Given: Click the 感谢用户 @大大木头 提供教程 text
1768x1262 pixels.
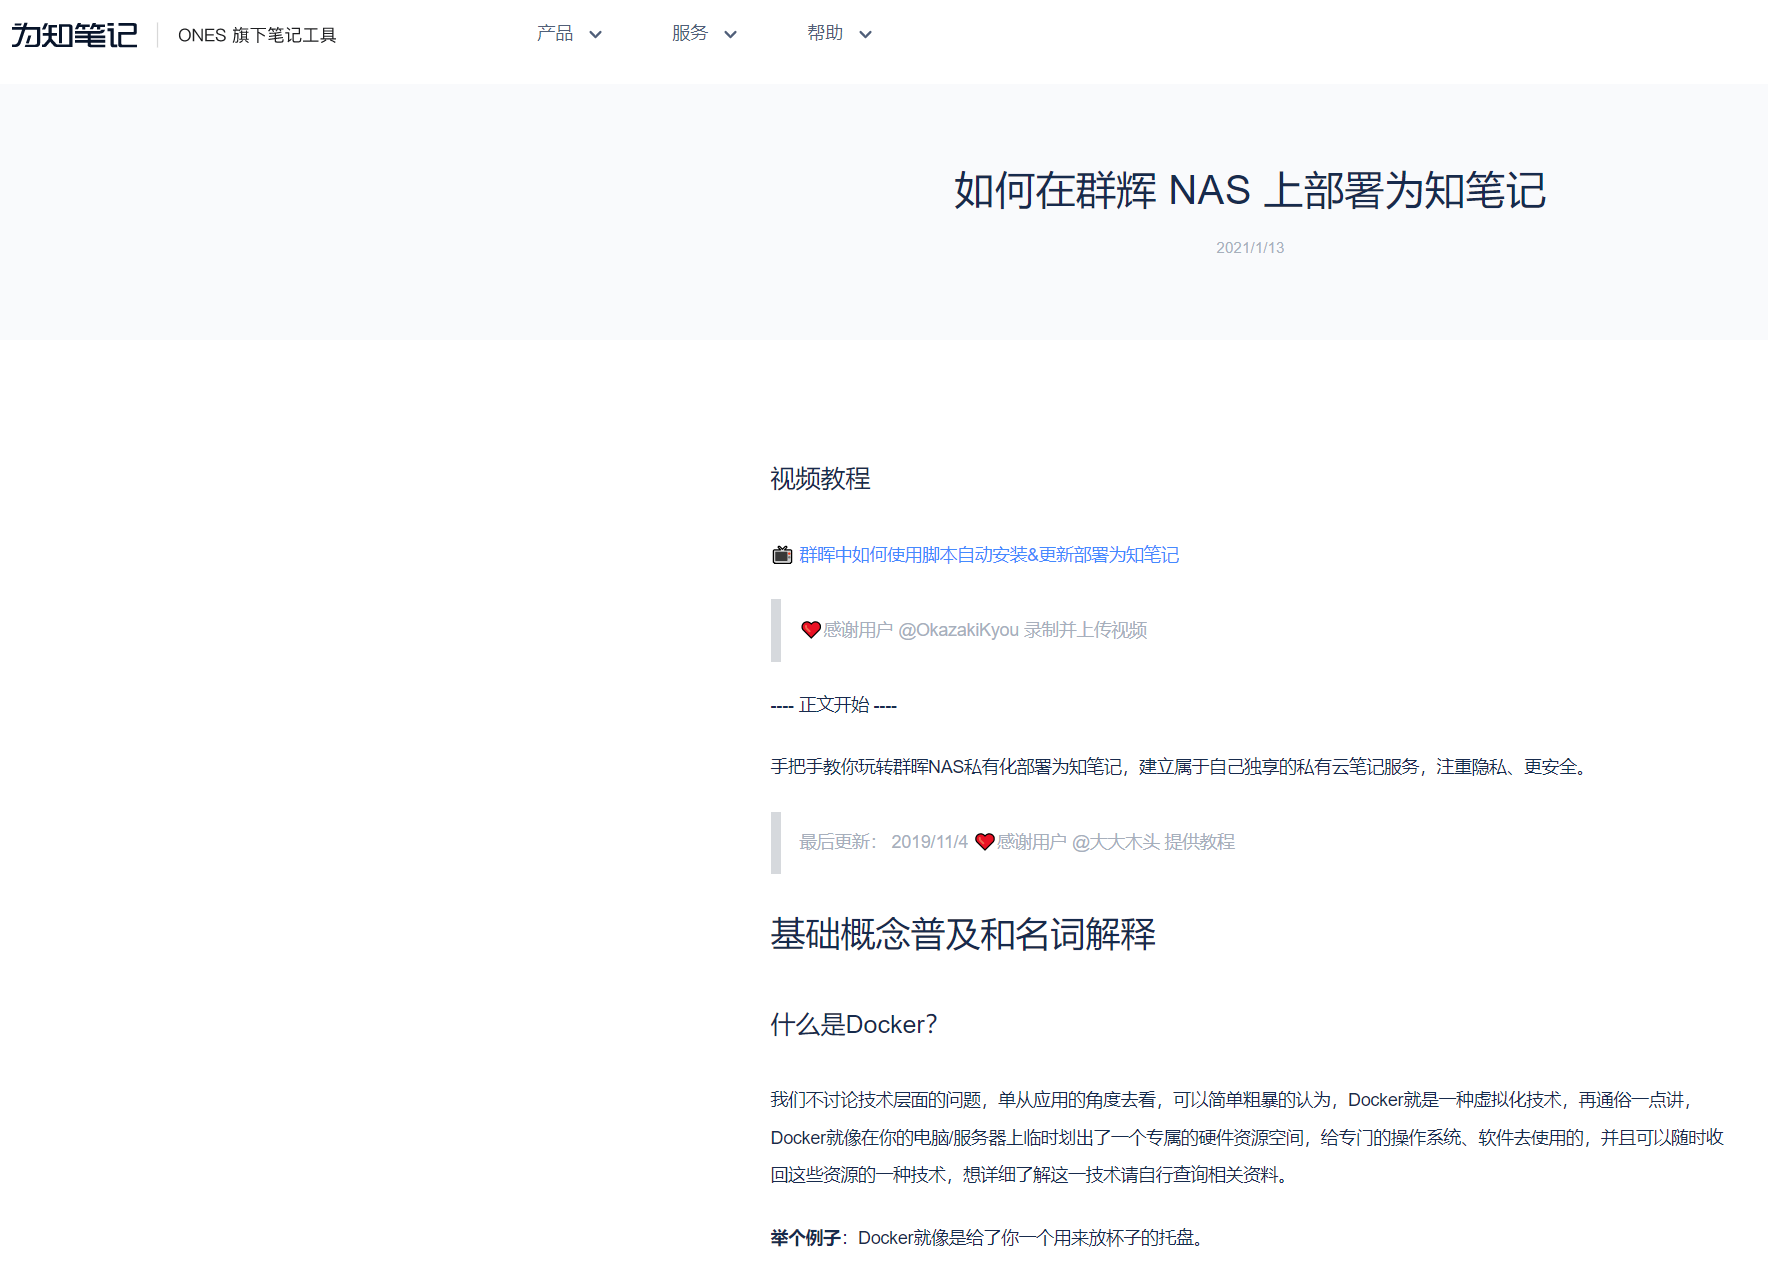Looking at the screenshot, I should tap(1116, 842).
